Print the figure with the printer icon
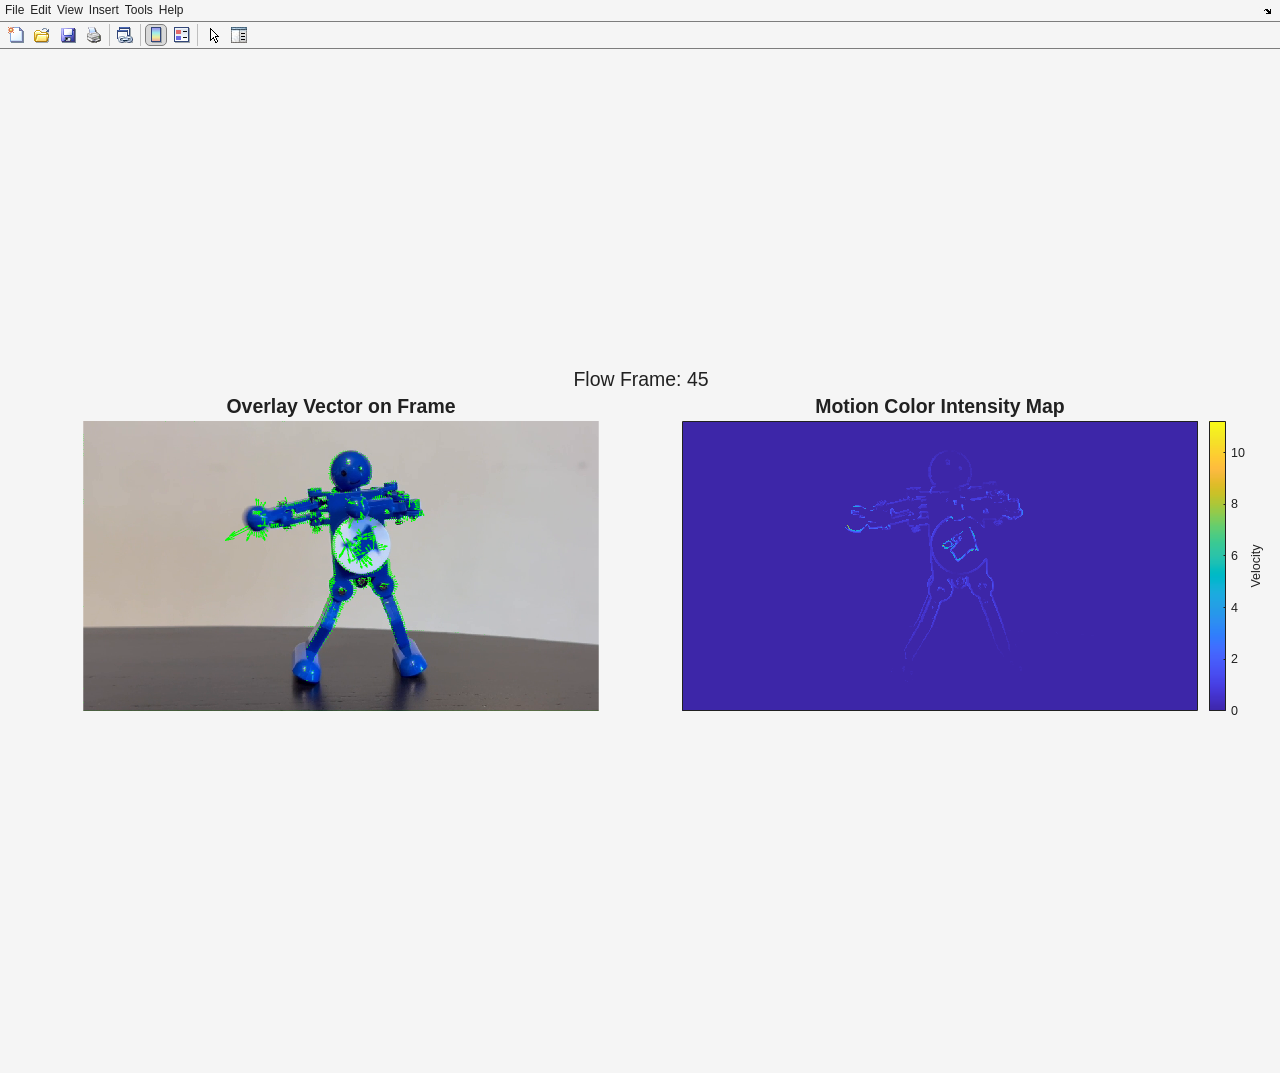This screenshot has height=1073, width=1280. click(x=94, y=35)
